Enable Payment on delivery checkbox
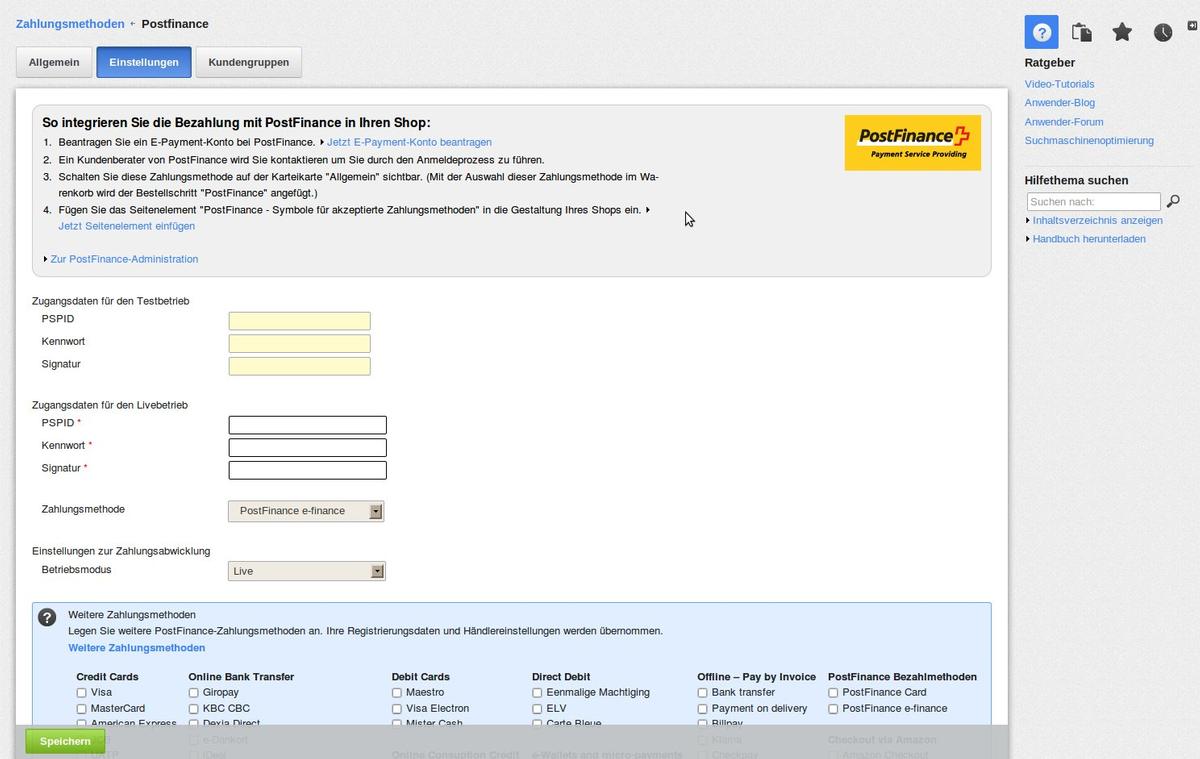 [702, 708]
